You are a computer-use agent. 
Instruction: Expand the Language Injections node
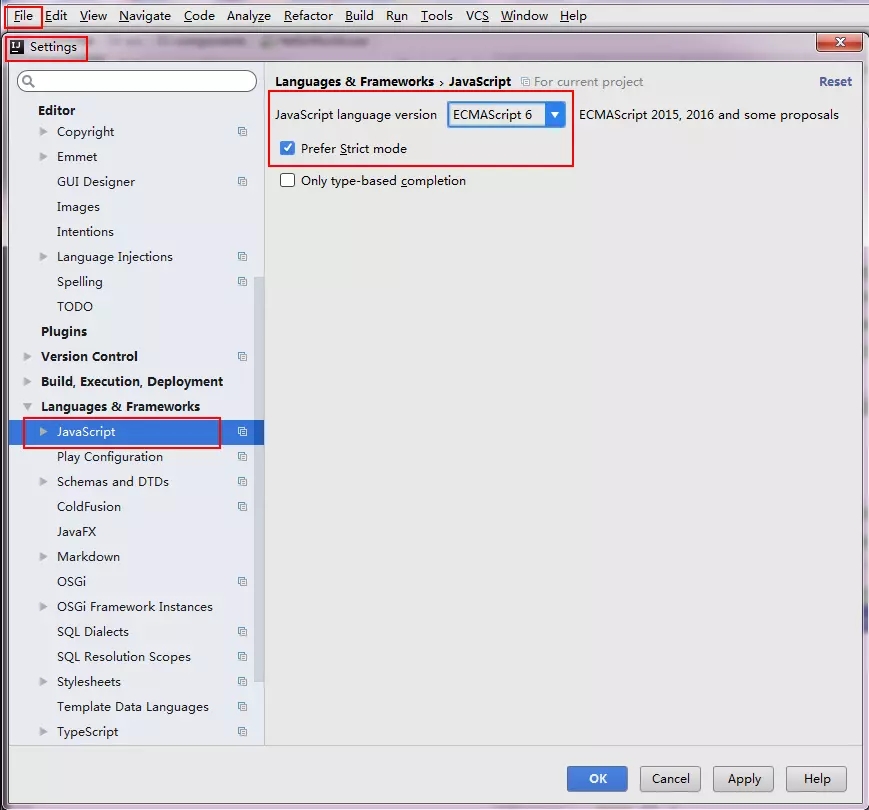pos(43,256)
